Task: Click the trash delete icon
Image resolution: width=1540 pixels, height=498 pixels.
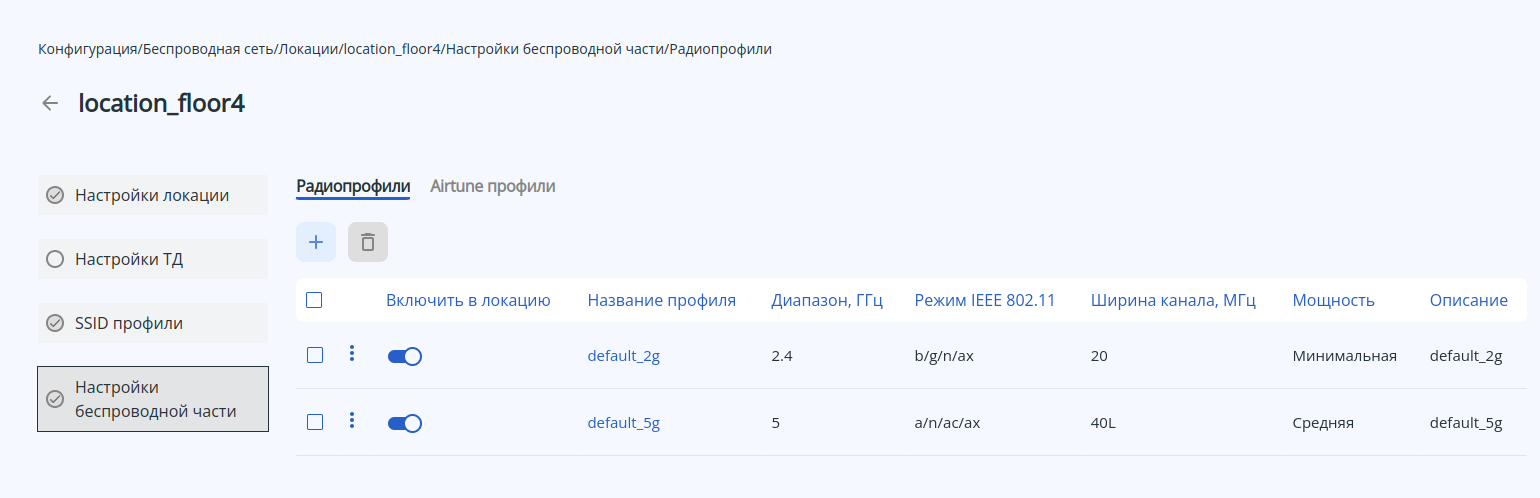Action: tap(368, 242)
